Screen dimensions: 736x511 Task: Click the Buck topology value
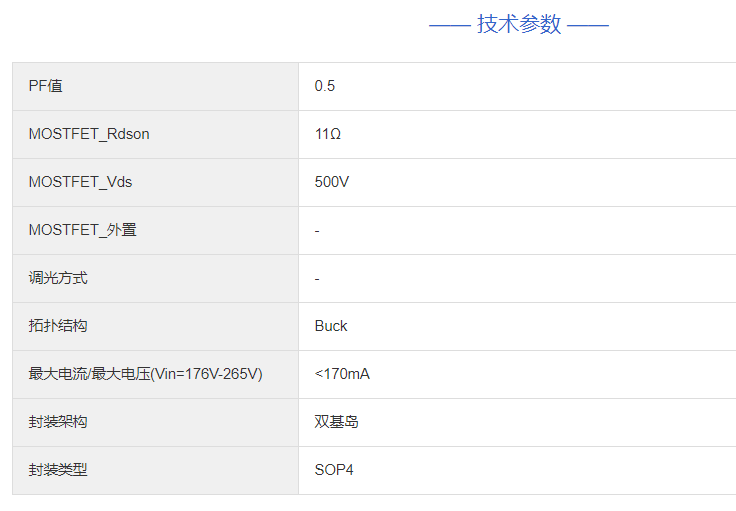click(331, 326)
